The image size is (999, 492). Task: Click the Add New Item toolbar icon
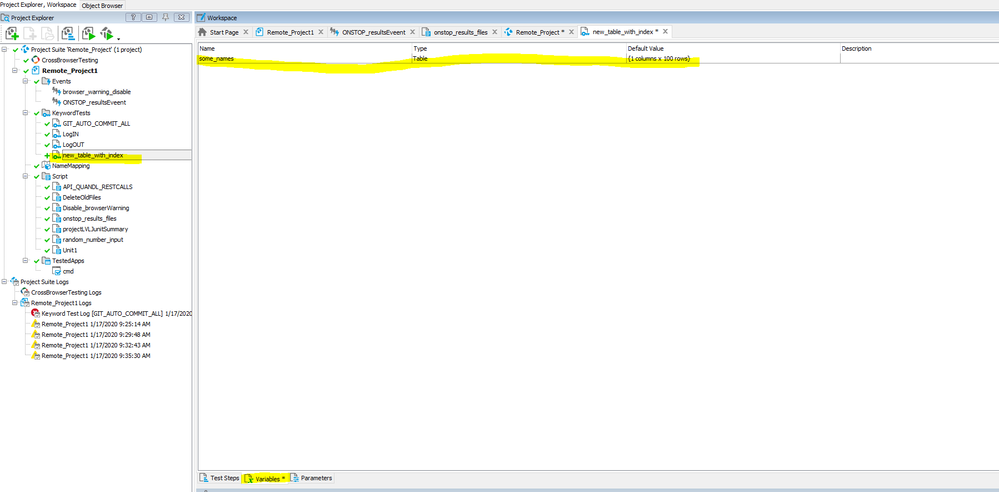(12, 32)
